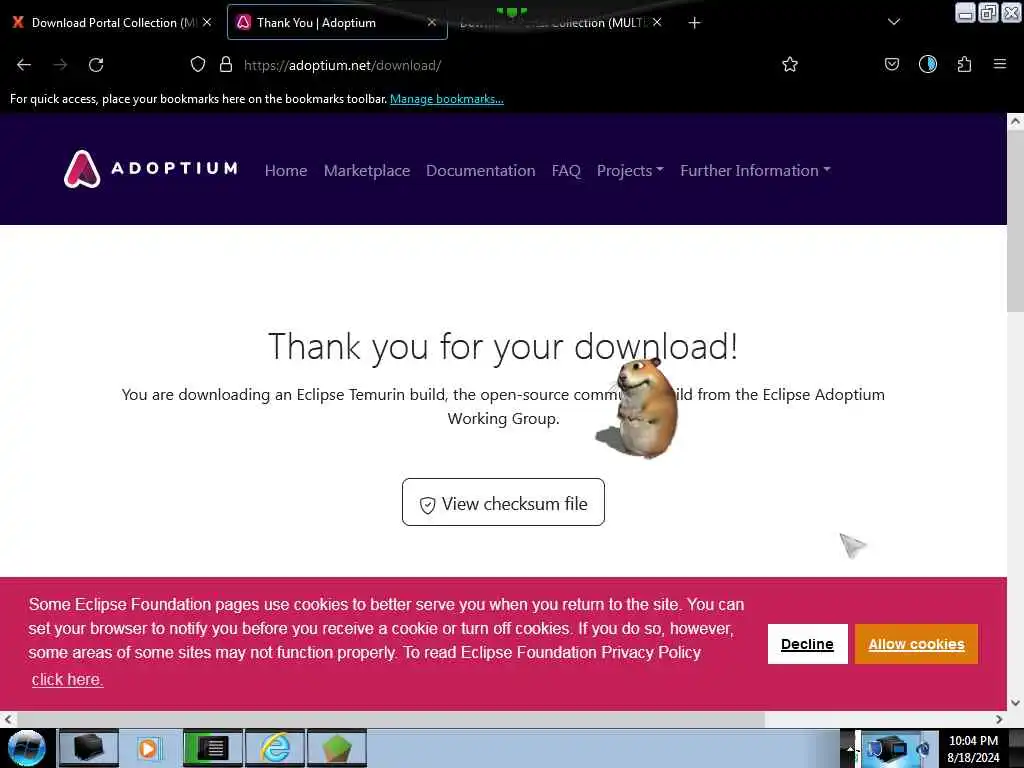Click the horizontal scrollbar thumb
This screenshot has width=1024, height=768.
click(x=389, y=719)
